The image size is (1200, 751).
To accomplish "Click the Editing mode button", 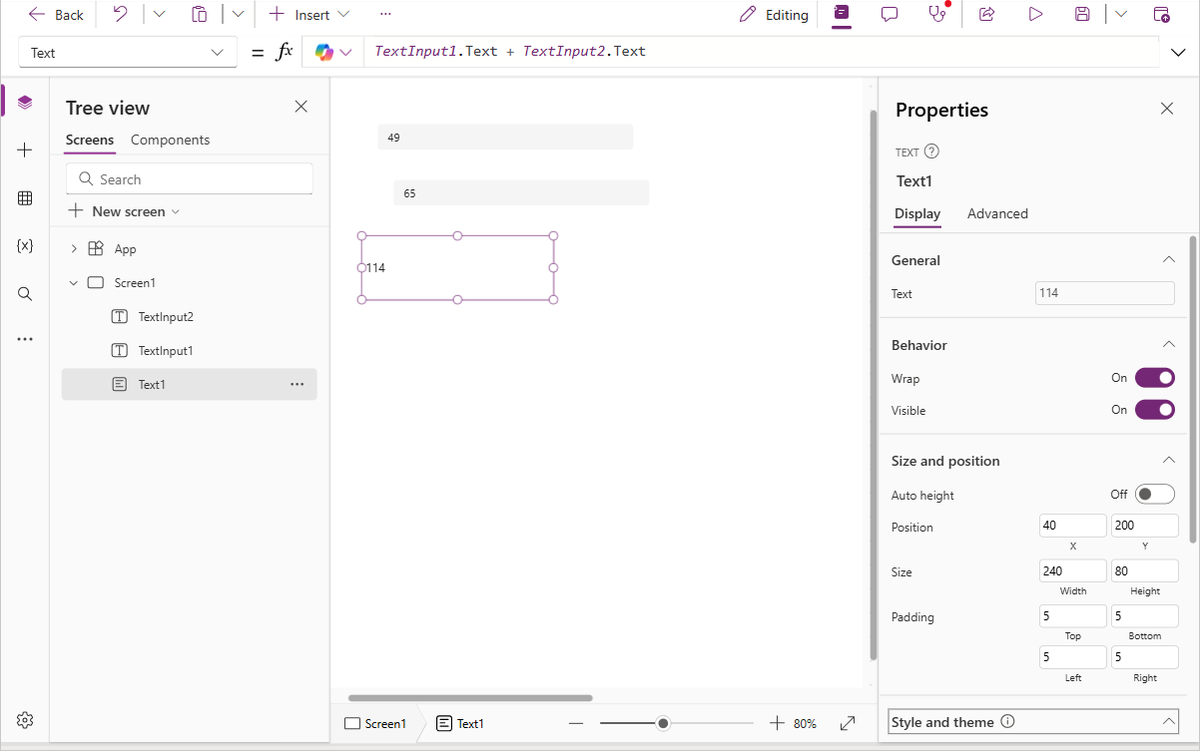I will 774,15.
